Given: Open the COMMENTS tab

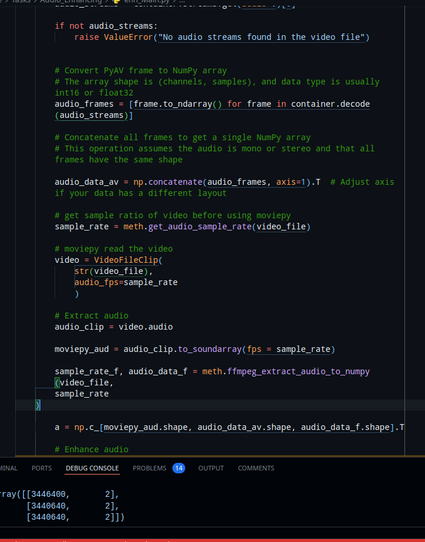Looking at the screenshot, I should pyautogui.click(x=256, y=468).
